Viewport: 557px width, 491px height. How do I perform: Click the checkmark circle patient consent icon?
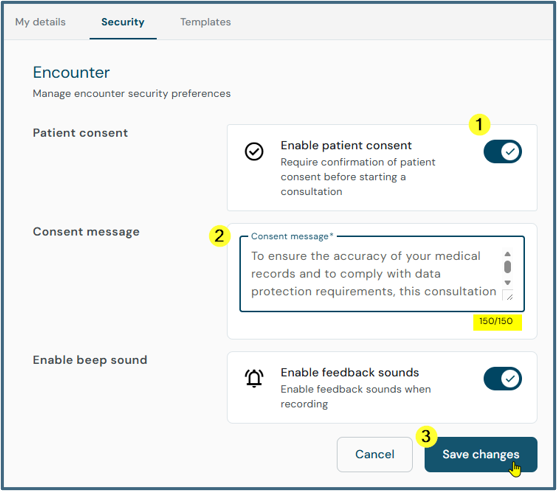coord(254,152)
